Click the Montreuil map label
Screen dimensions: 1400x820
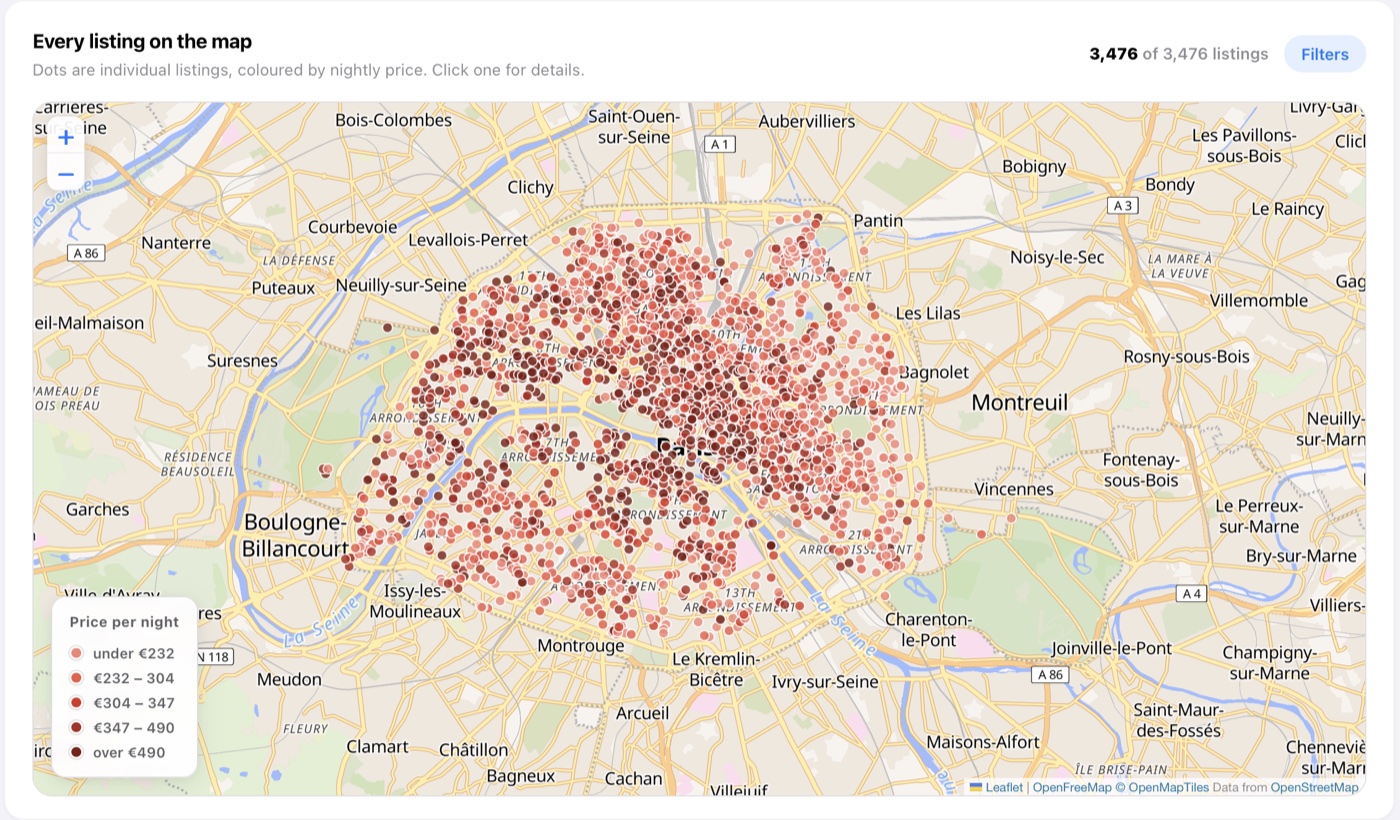1020,402
